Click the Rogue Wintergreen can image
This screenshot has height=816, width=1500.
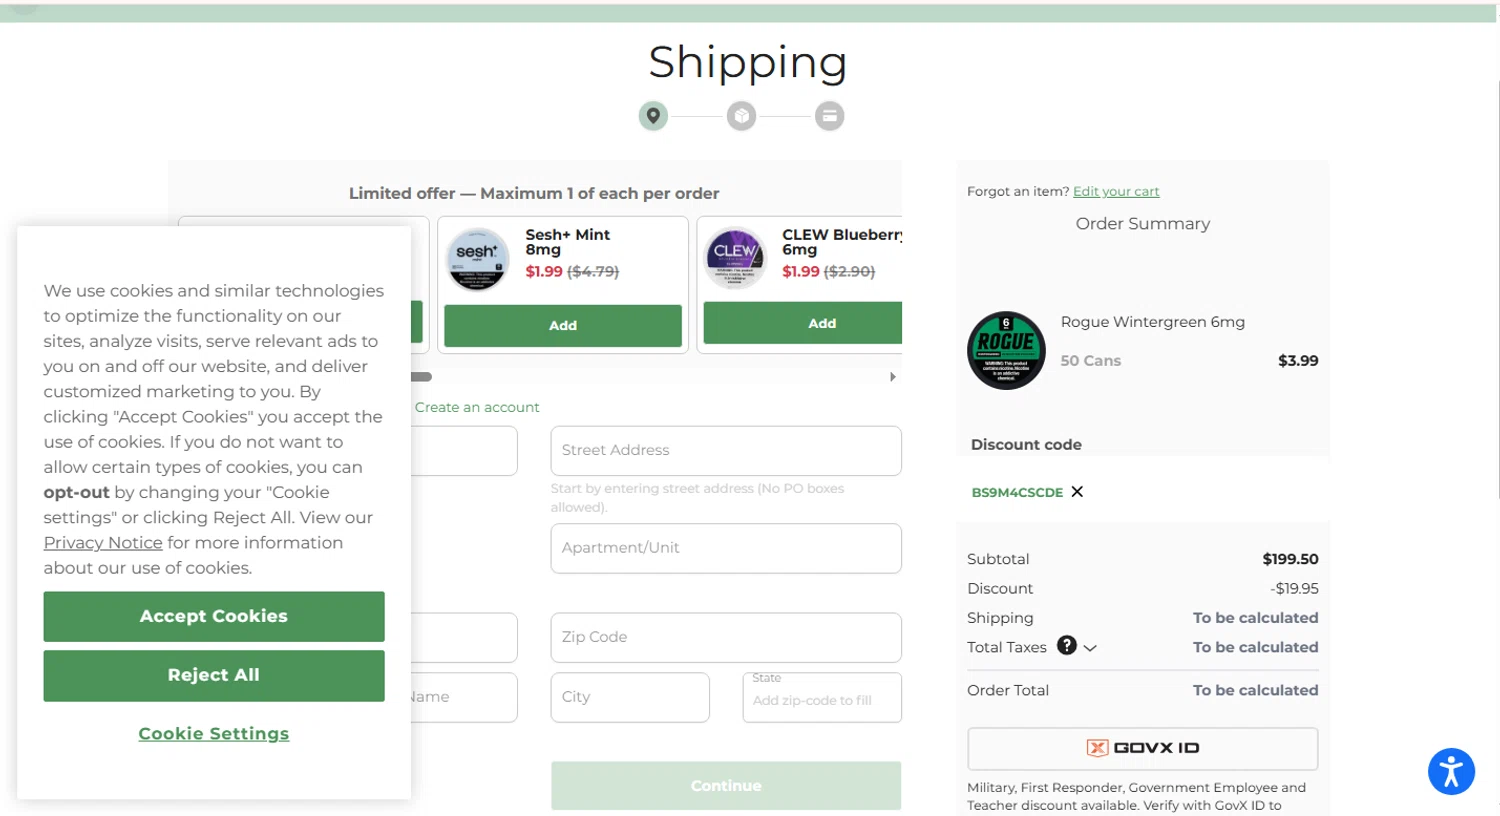(1006, 350)
